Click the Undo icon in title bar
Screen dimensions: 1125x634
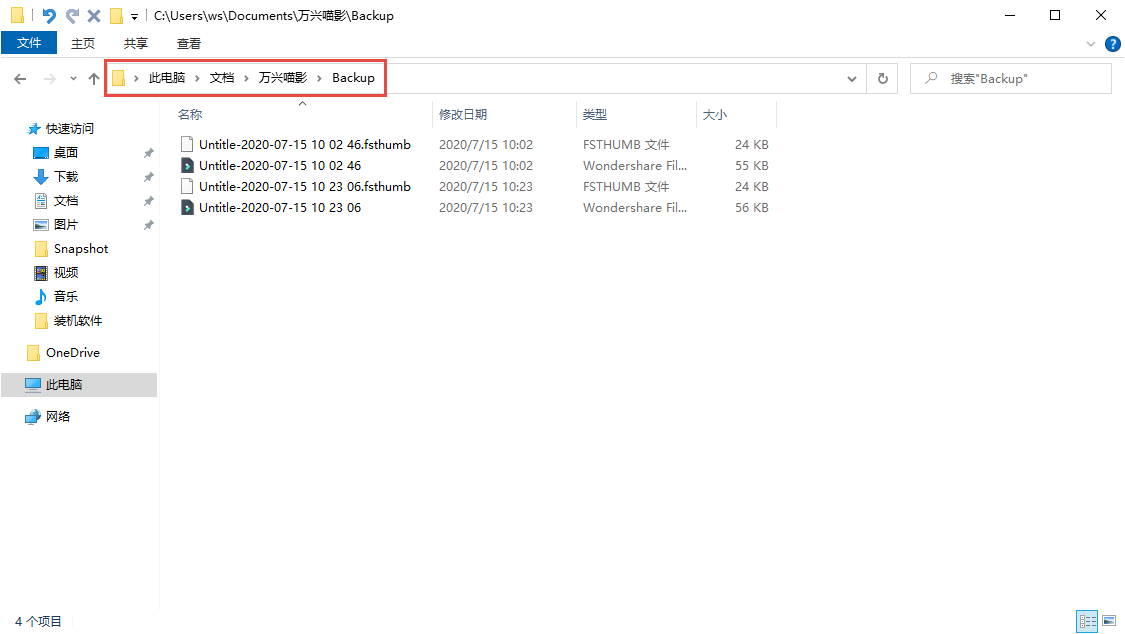coord(49,15)
